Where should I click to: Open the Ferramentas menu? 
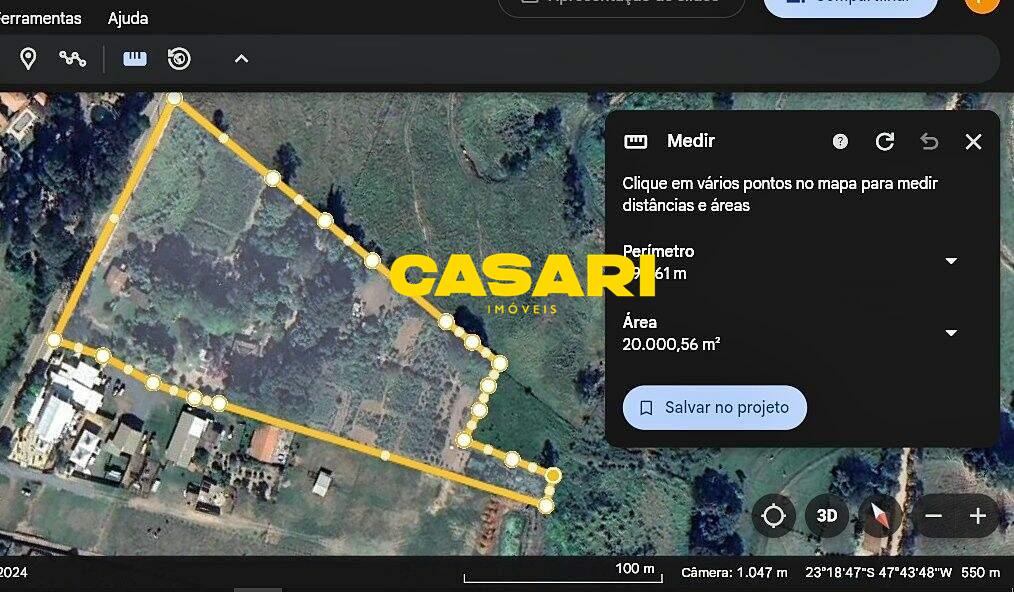point(40,18)
